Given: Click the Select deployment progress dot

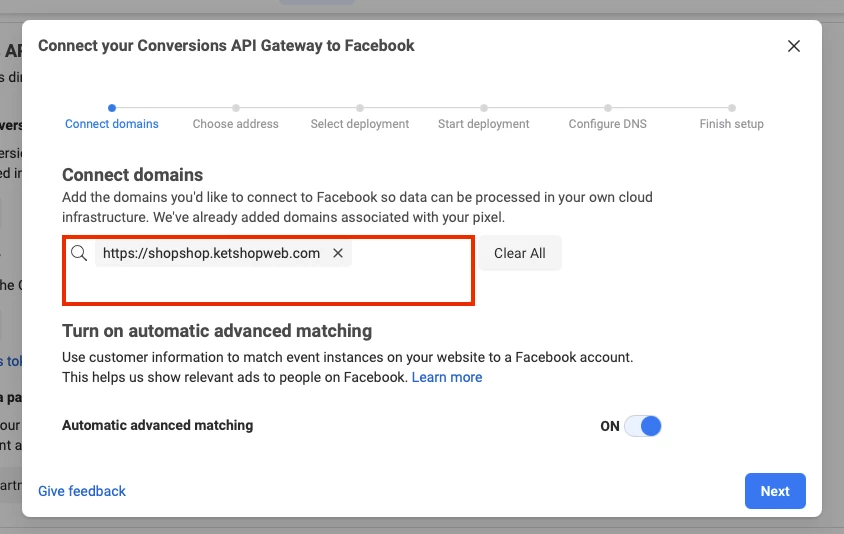Looking at the screenshot, I should tap(360, 108).
